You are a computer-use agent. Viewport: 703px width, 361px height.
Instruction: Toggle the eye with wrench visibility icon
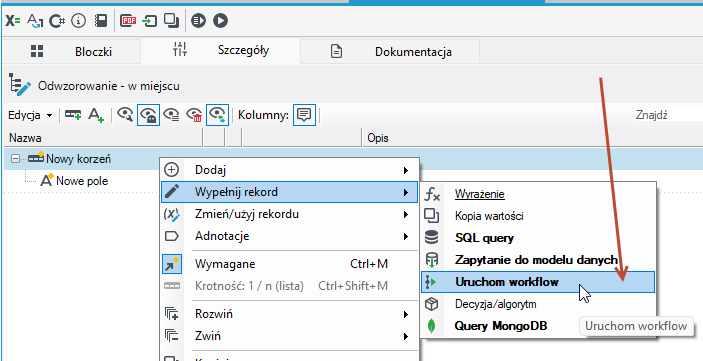pyautogui.click(x=125, y=115)
